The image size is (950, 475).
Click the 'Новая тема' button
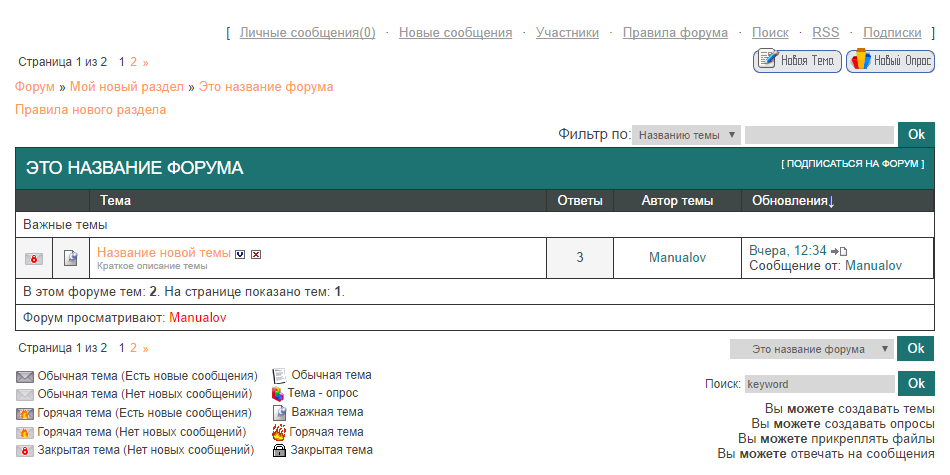pos(796,61)
